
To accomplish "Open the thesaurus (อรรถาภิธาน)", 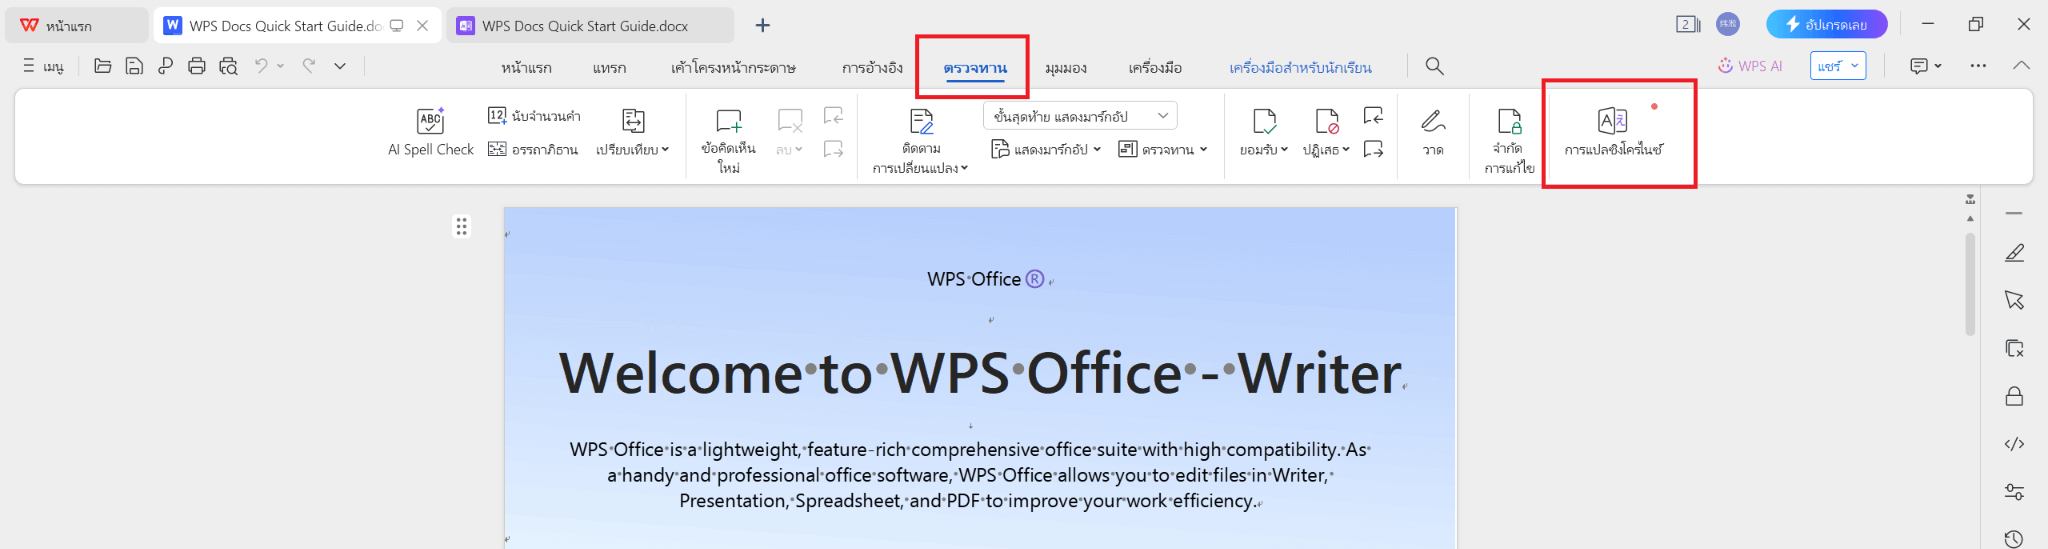I will coord(533,149).
